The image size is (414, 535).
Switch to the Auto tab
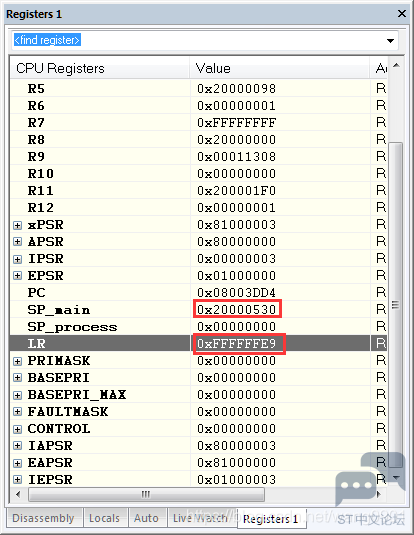tap(146, 518)
